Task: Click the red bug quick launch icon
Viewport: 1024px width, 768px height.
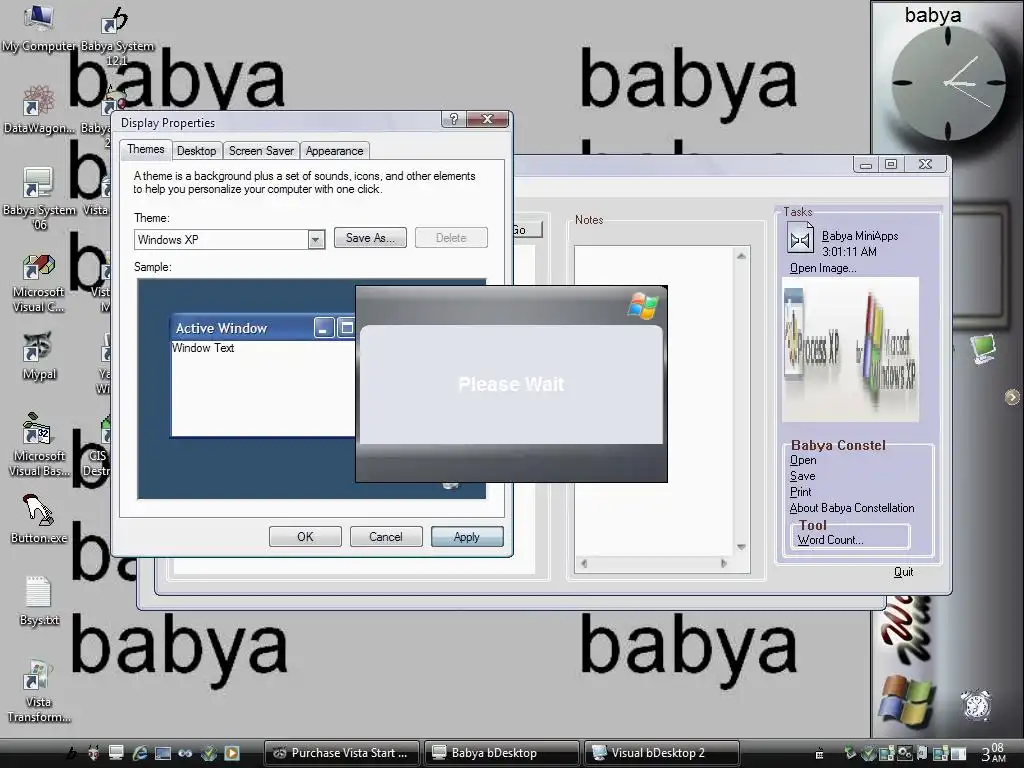Action: pos(93,753)
